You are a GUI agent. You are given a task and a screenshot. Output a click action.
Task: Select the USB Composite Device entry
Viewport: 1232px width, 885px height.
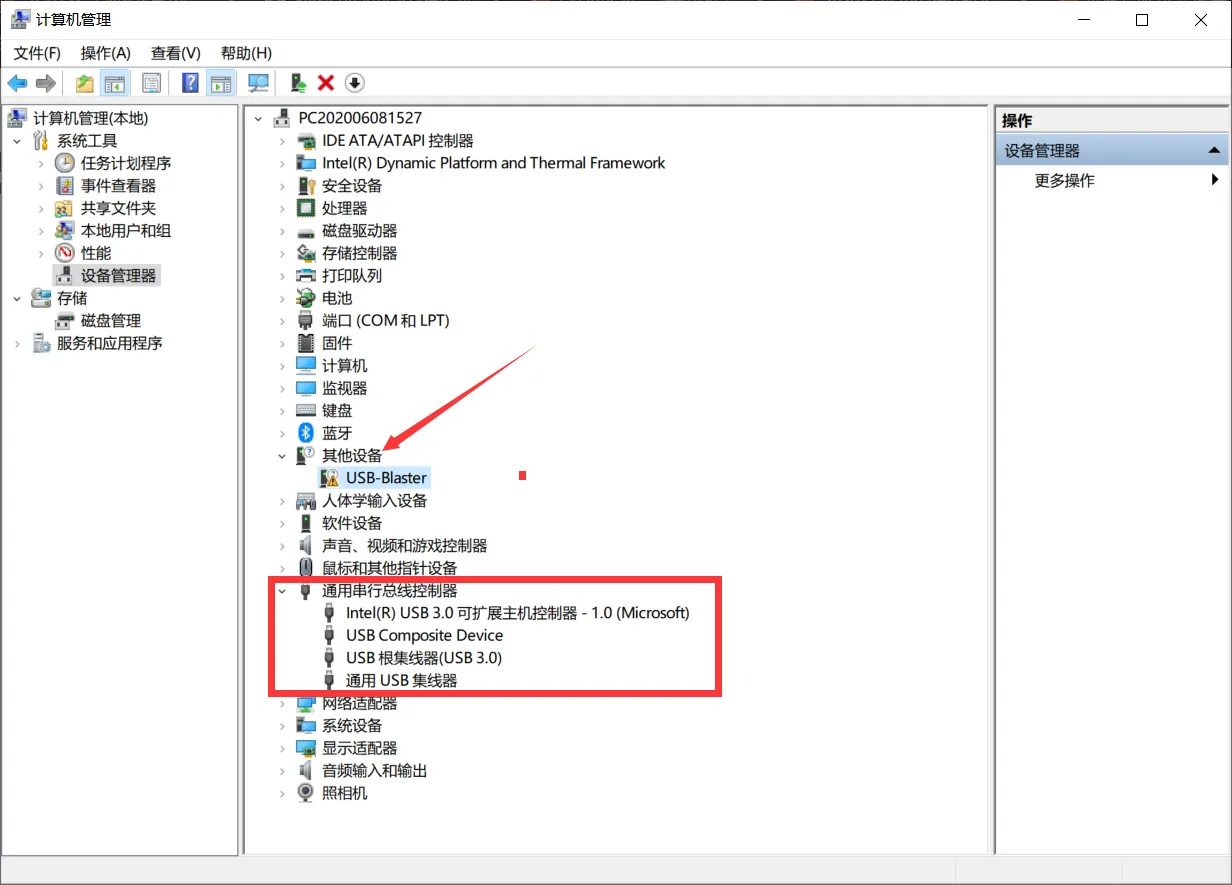click(425, 636)
